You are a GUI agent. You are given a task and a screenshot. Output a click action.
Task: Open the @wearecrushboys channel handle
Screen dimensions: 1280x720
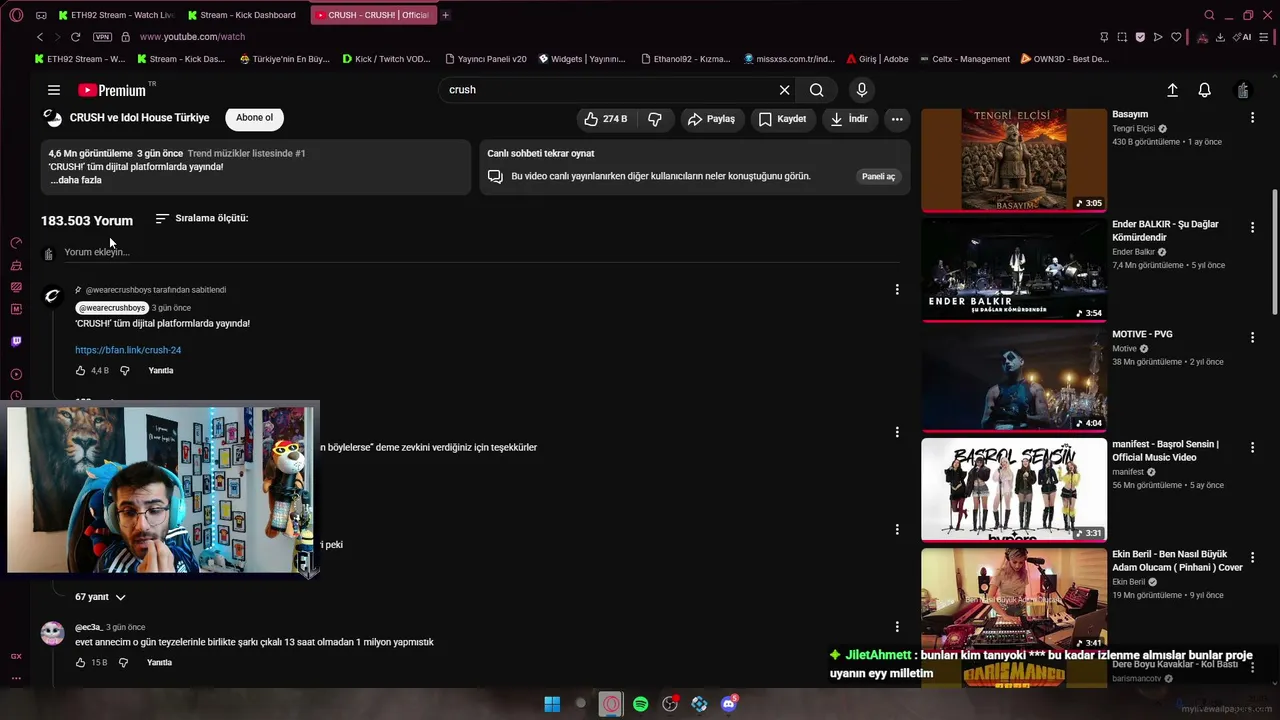(112, 308)
